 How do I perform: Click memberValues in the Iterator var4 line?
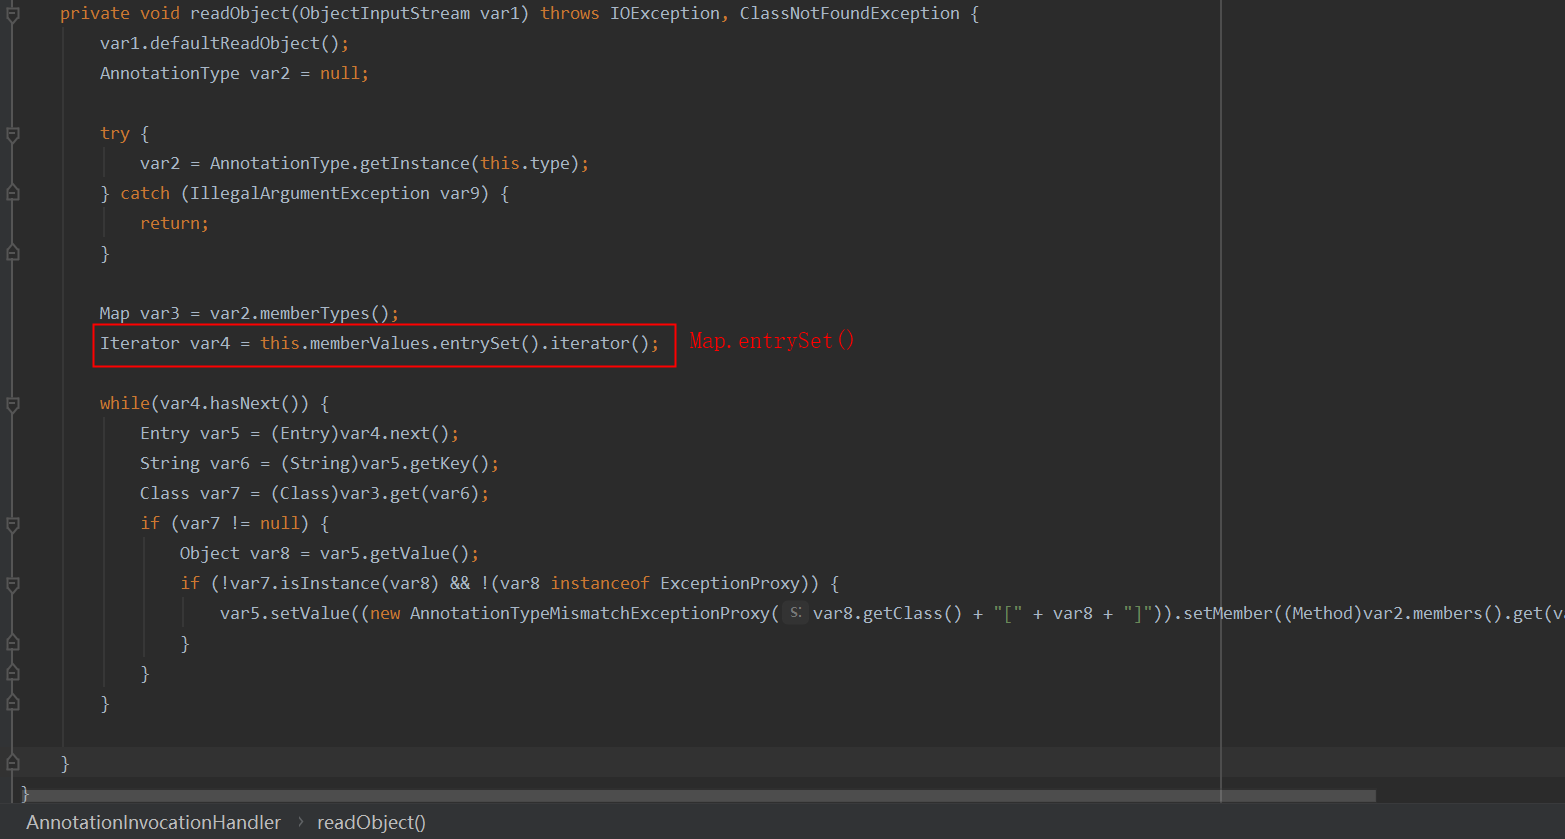click(x=370, y=343)
